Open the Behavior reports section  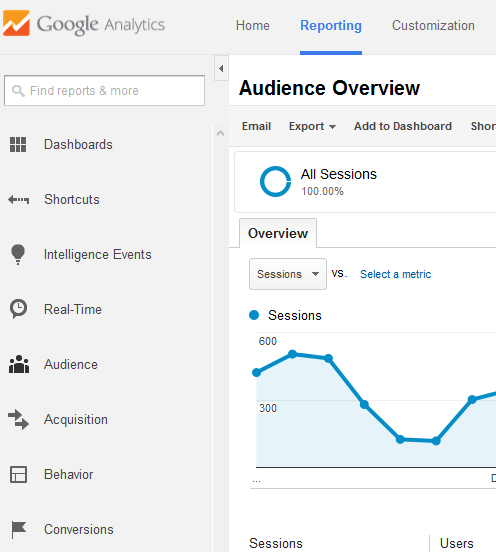pos(69,474)
